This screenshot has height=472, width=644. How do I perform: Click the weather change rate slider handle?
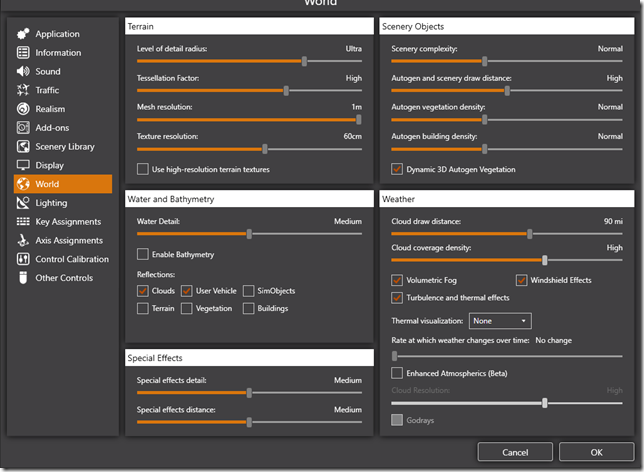[395, 356]
